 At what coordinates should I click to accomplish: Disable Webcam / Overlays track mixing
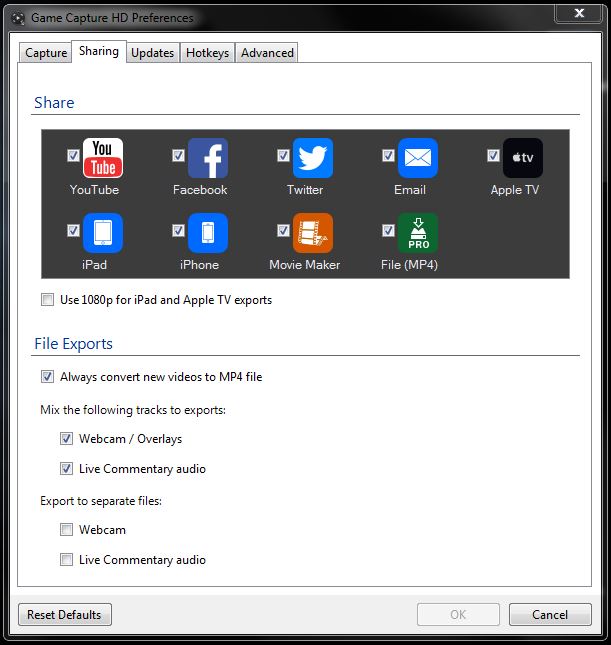[x=66, y=439]
